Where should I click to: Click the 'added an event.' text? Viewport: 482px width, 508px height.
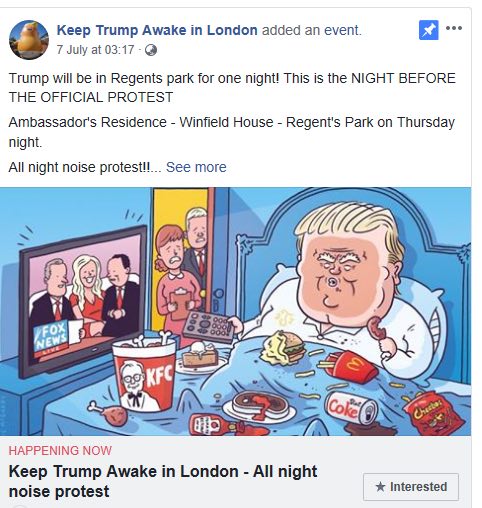pyautogui.click(x=312, y=30)
